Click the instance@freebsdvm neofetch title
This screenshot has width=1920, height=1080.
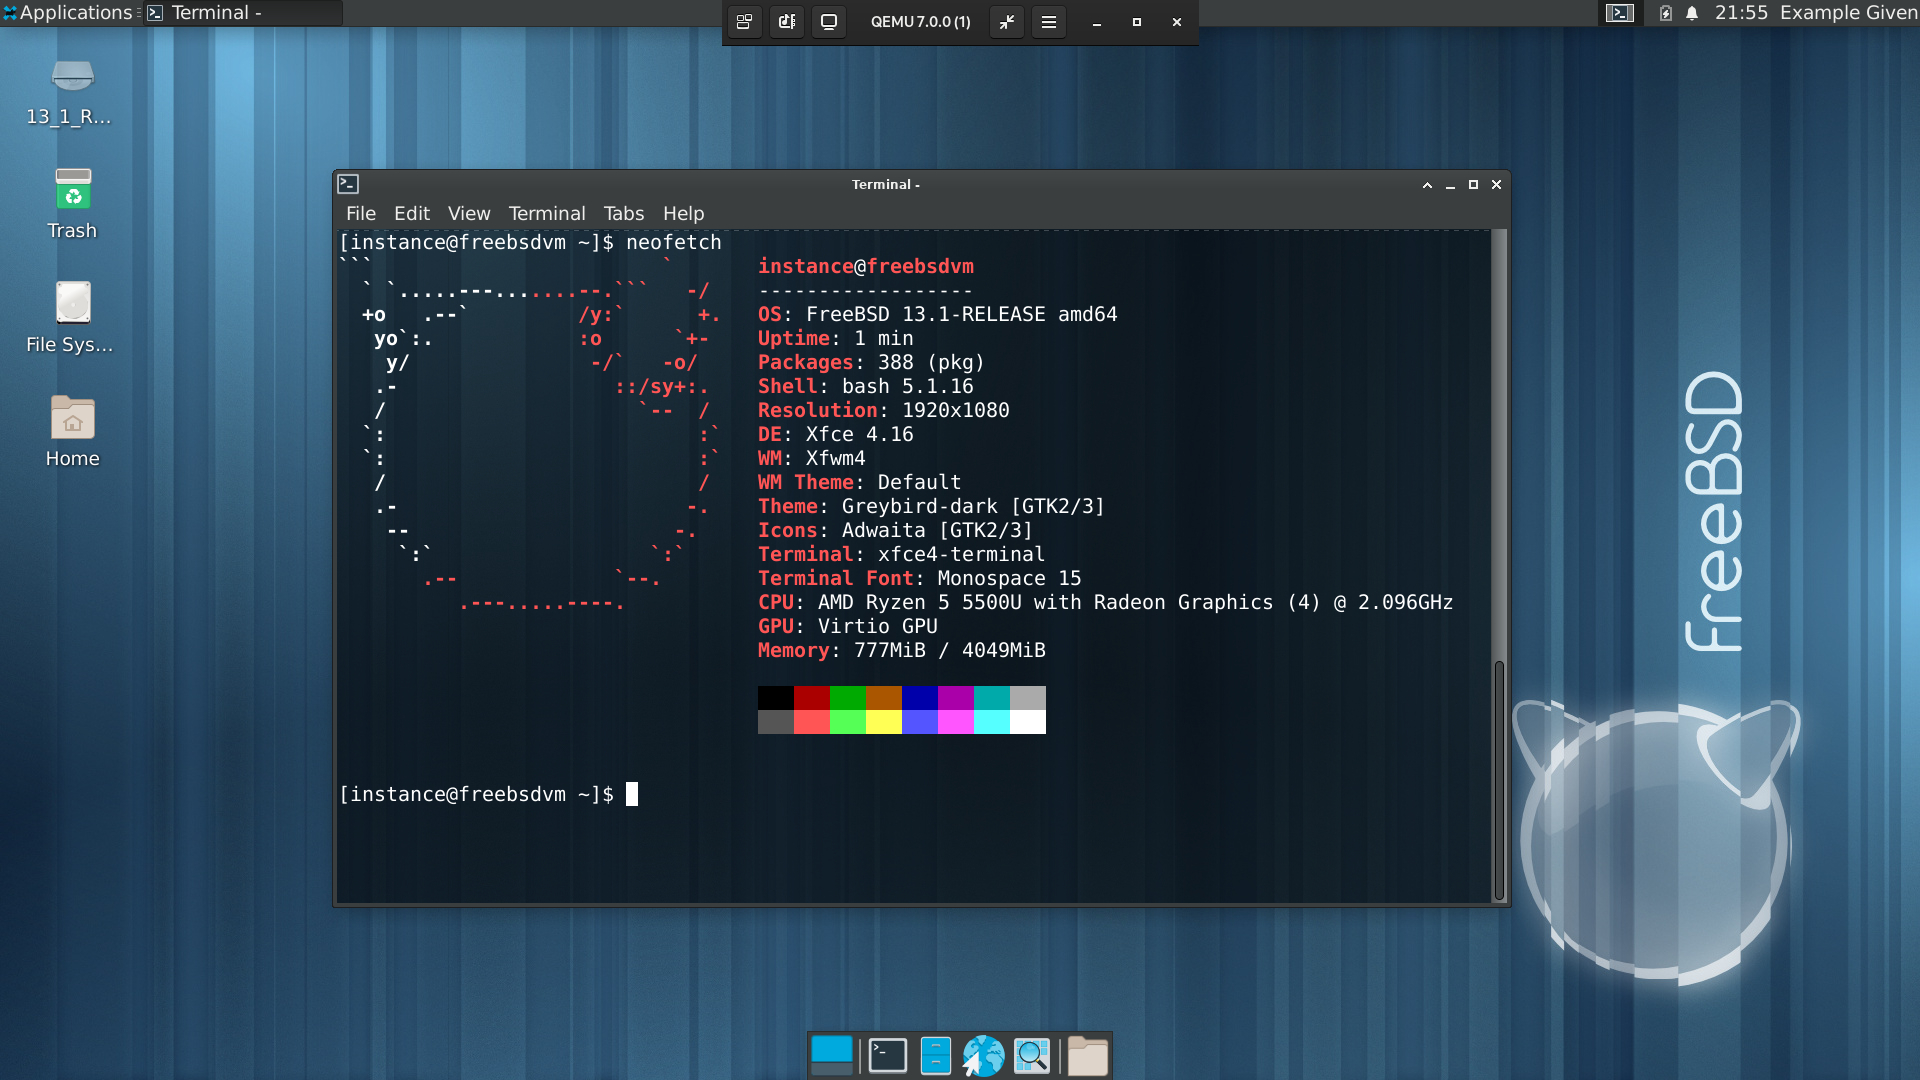[865, 267]
